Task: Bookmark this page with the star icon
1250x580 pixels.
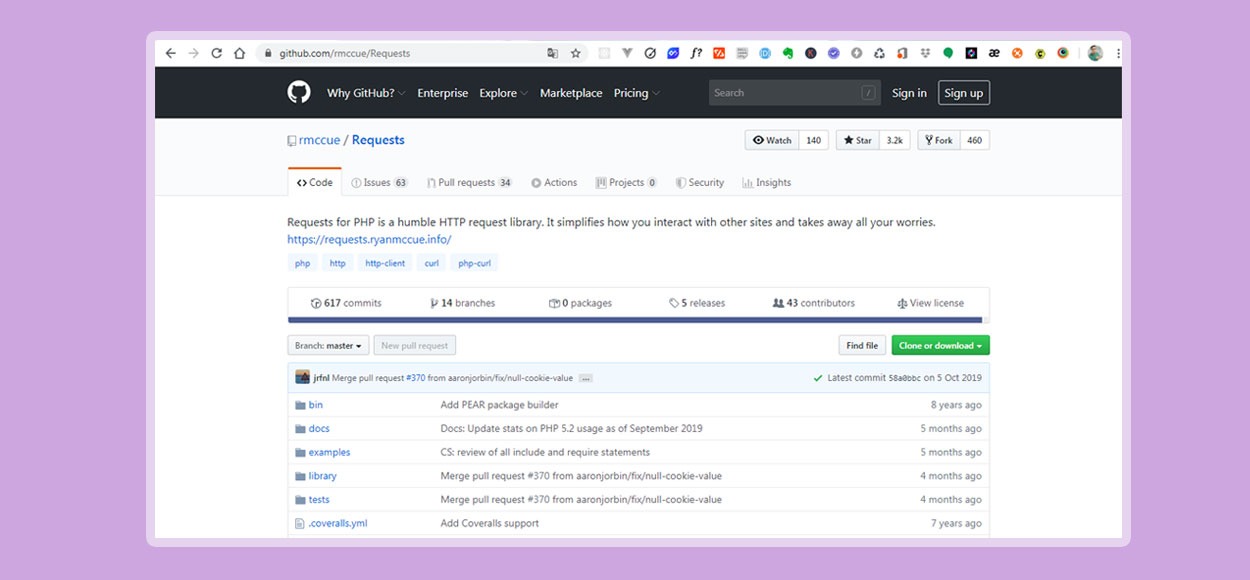Action: pyautogui.click(x=575, y=53)
